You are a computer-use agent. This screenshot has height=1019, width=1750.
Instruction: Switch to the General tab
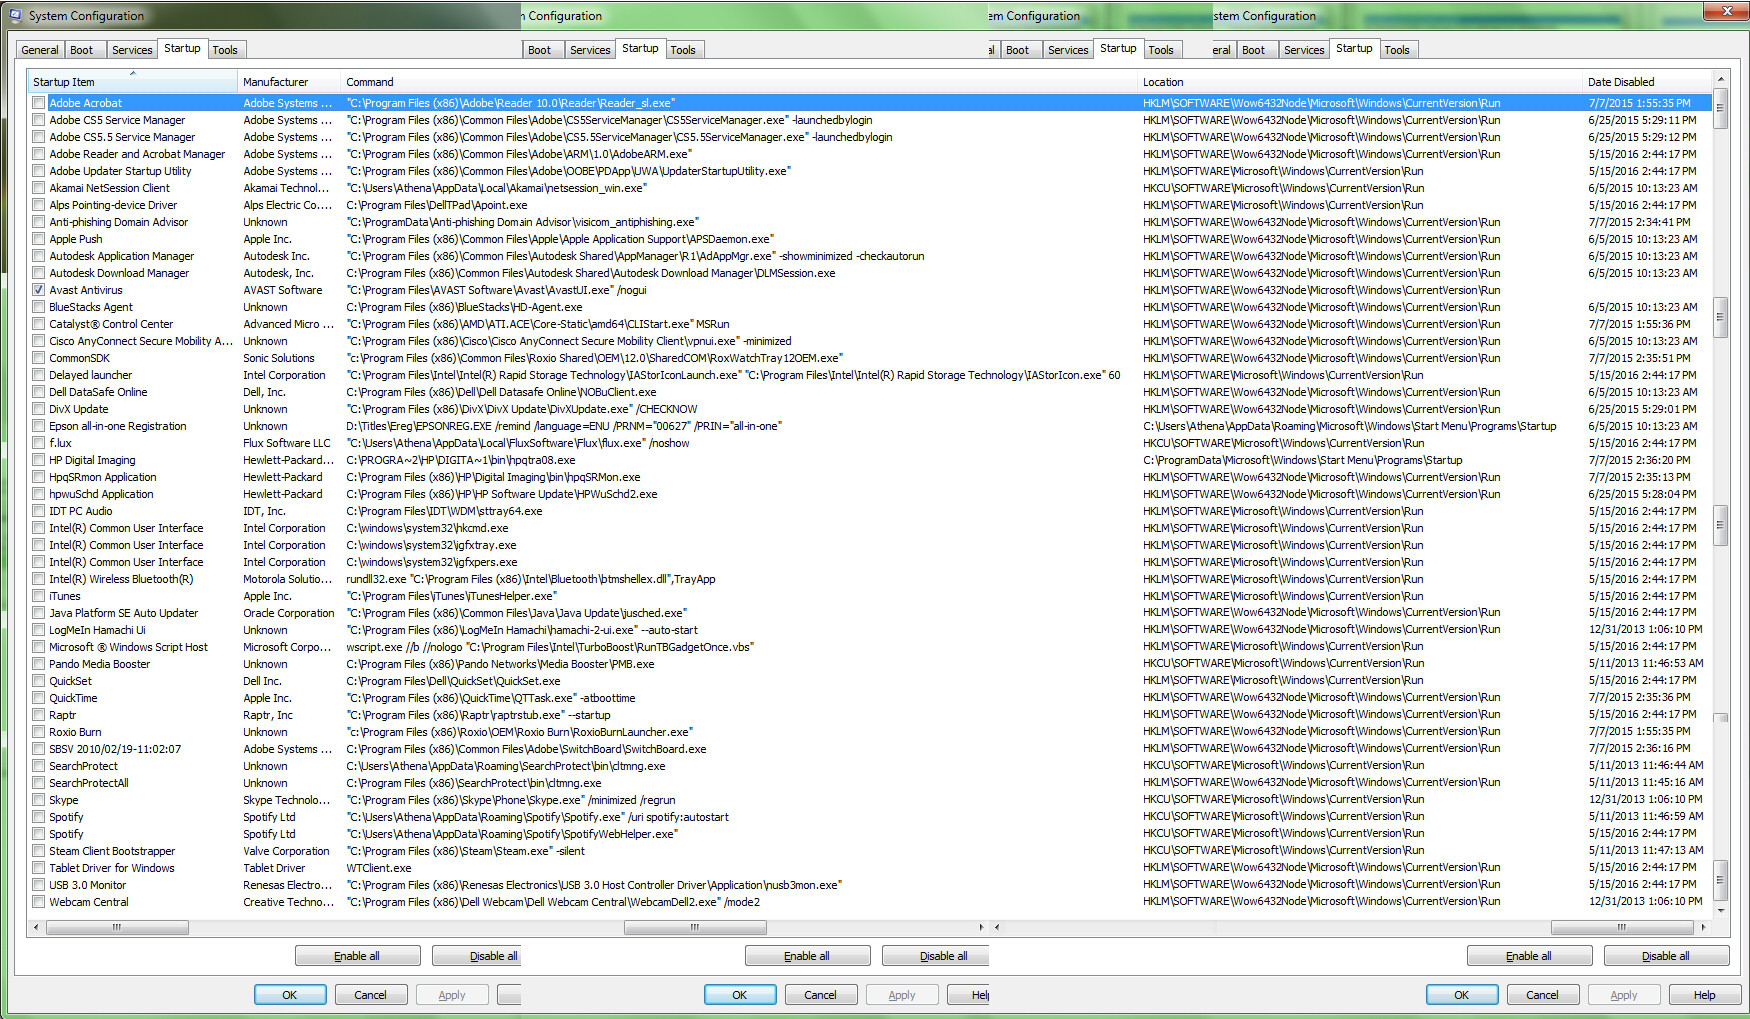tap(40, 50)
